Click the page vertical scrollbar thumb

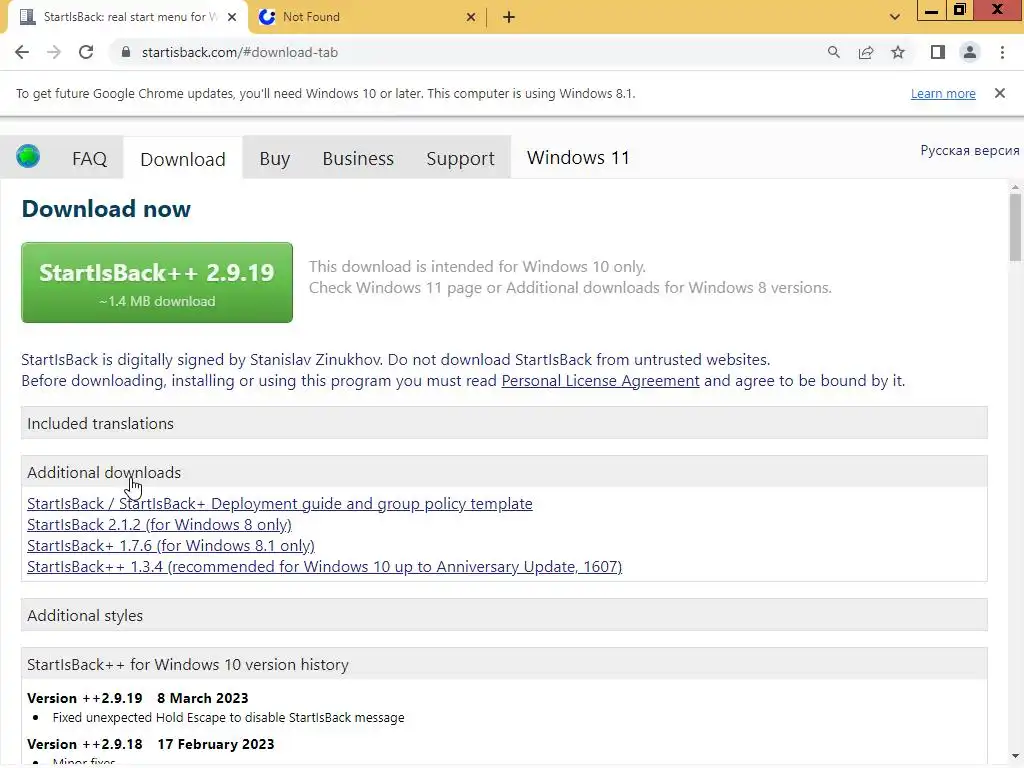1015,227
